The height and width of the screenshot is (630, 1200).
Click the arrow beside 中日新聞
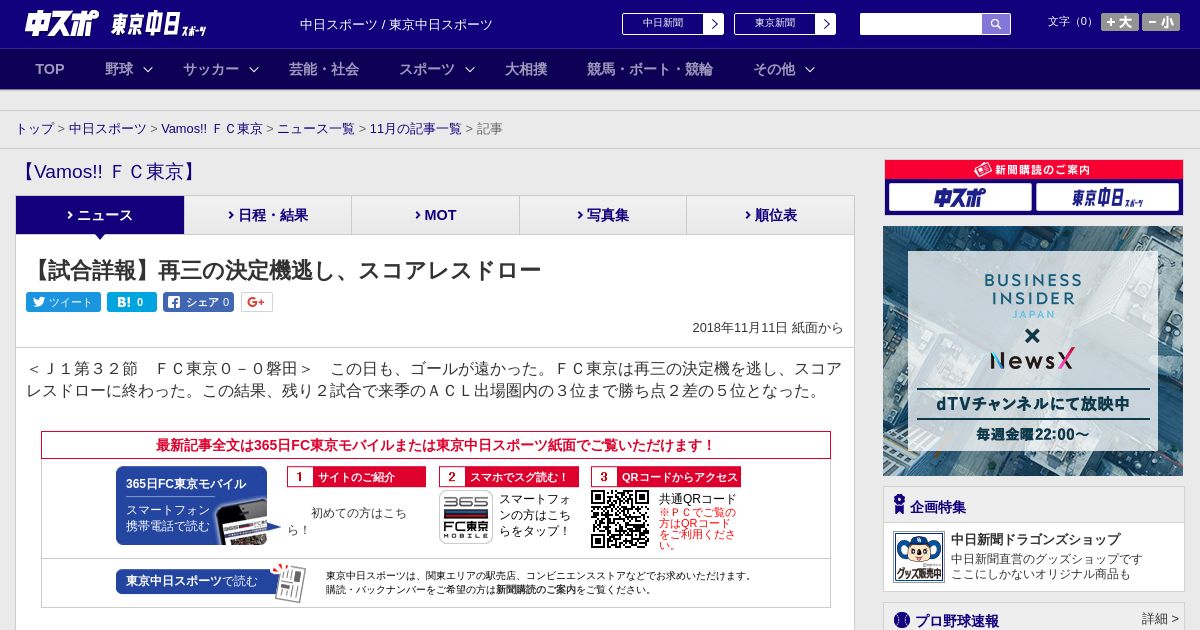tap(714, 24)
